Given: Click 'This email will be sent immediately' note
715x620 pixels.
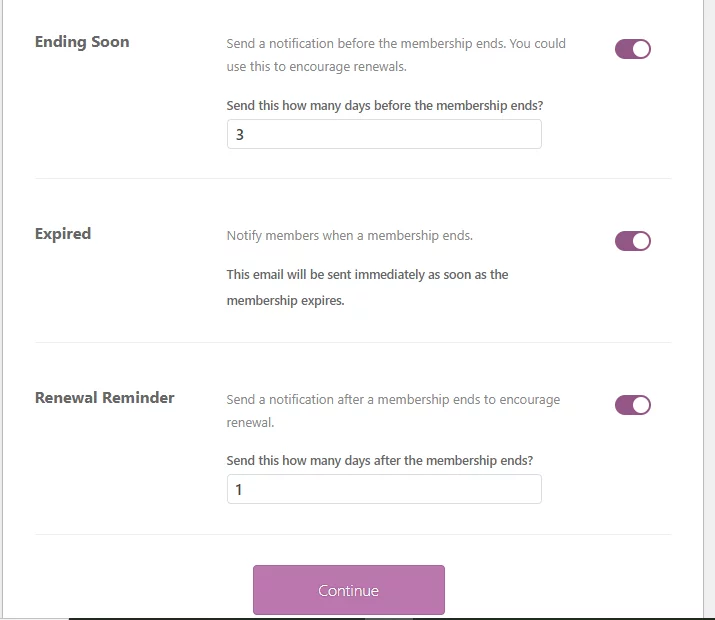Looking at the screenshot, I should point(367,288).
